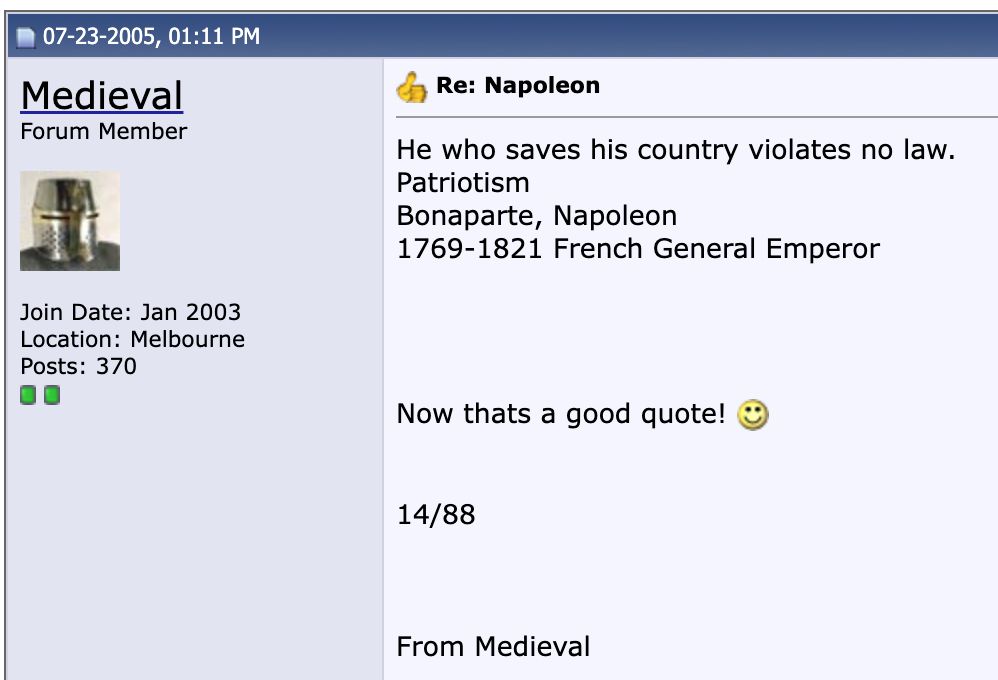The image size is (998, 680).
Task: Click the knight helmet avatar image
Action: click(x=70, y=219)
